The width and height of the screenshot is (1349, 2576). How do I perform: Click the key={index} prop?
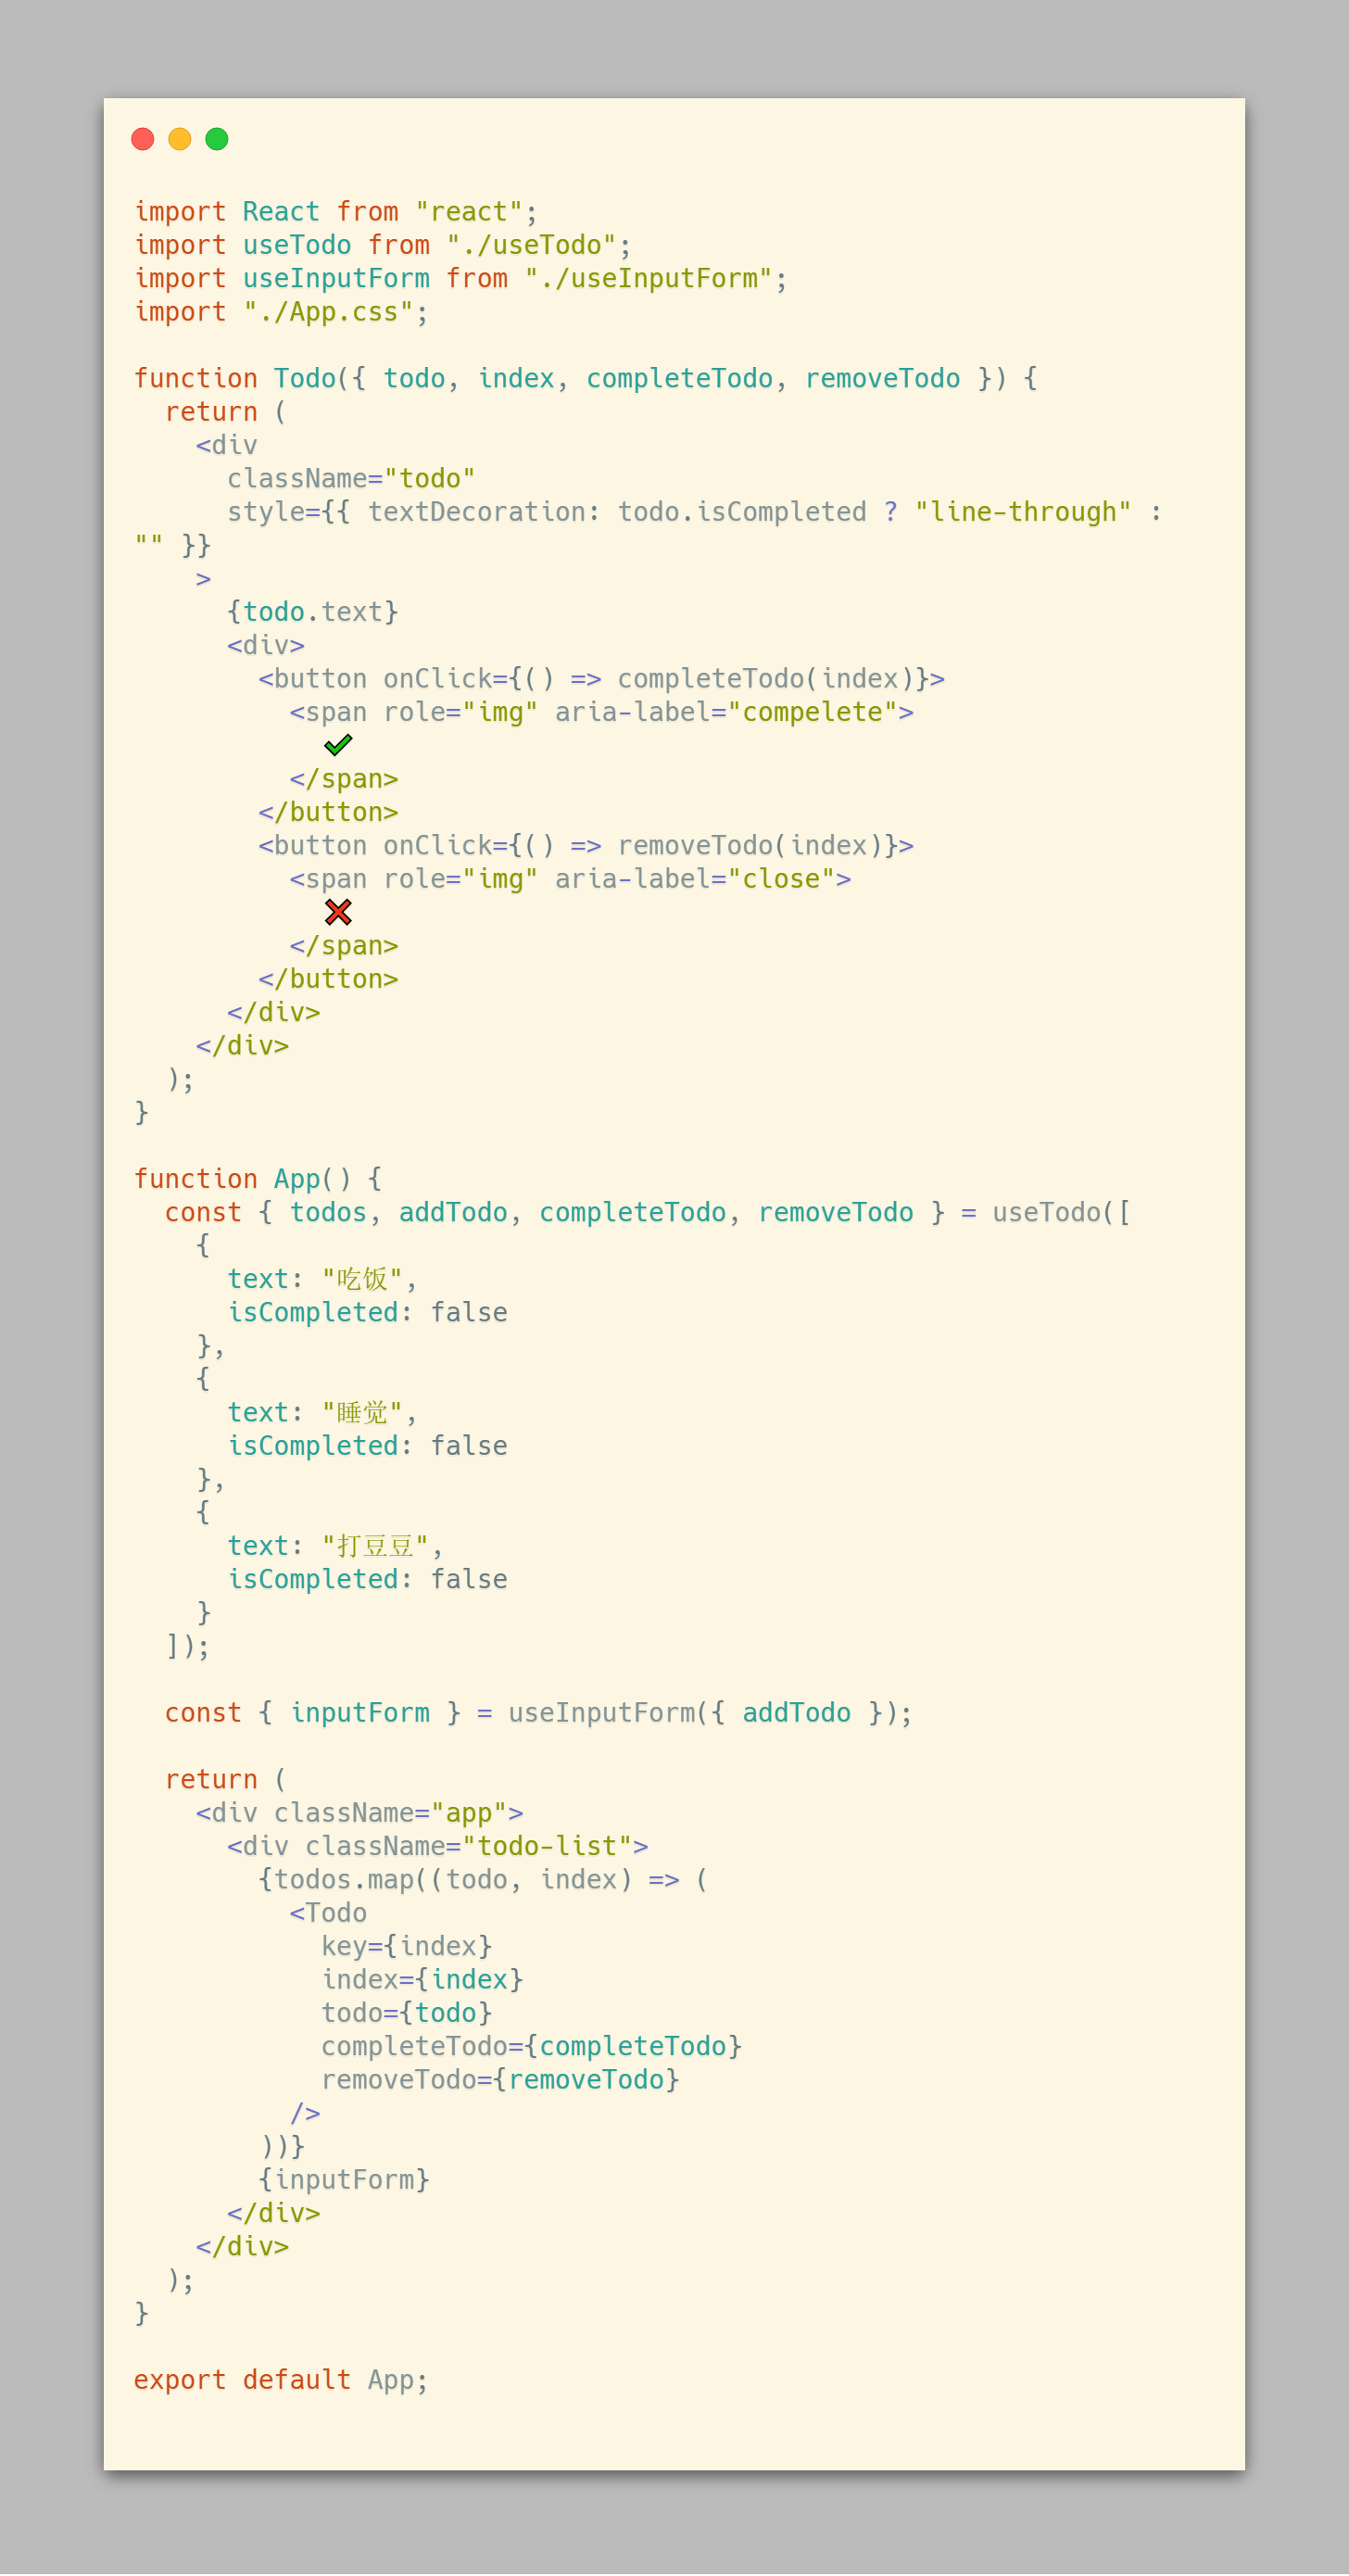click(x=407, y=1946)
